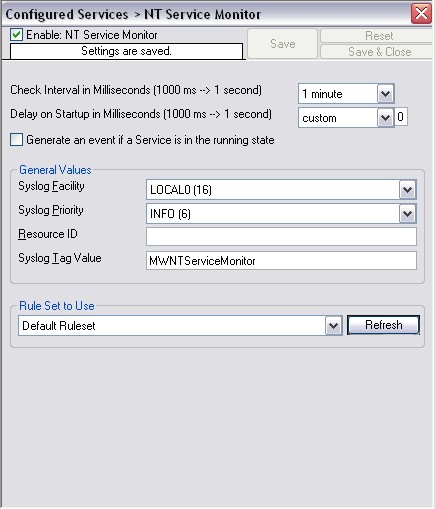
Task: Open Delay on Startup dropdown arrow
Action: coord(385,118)
